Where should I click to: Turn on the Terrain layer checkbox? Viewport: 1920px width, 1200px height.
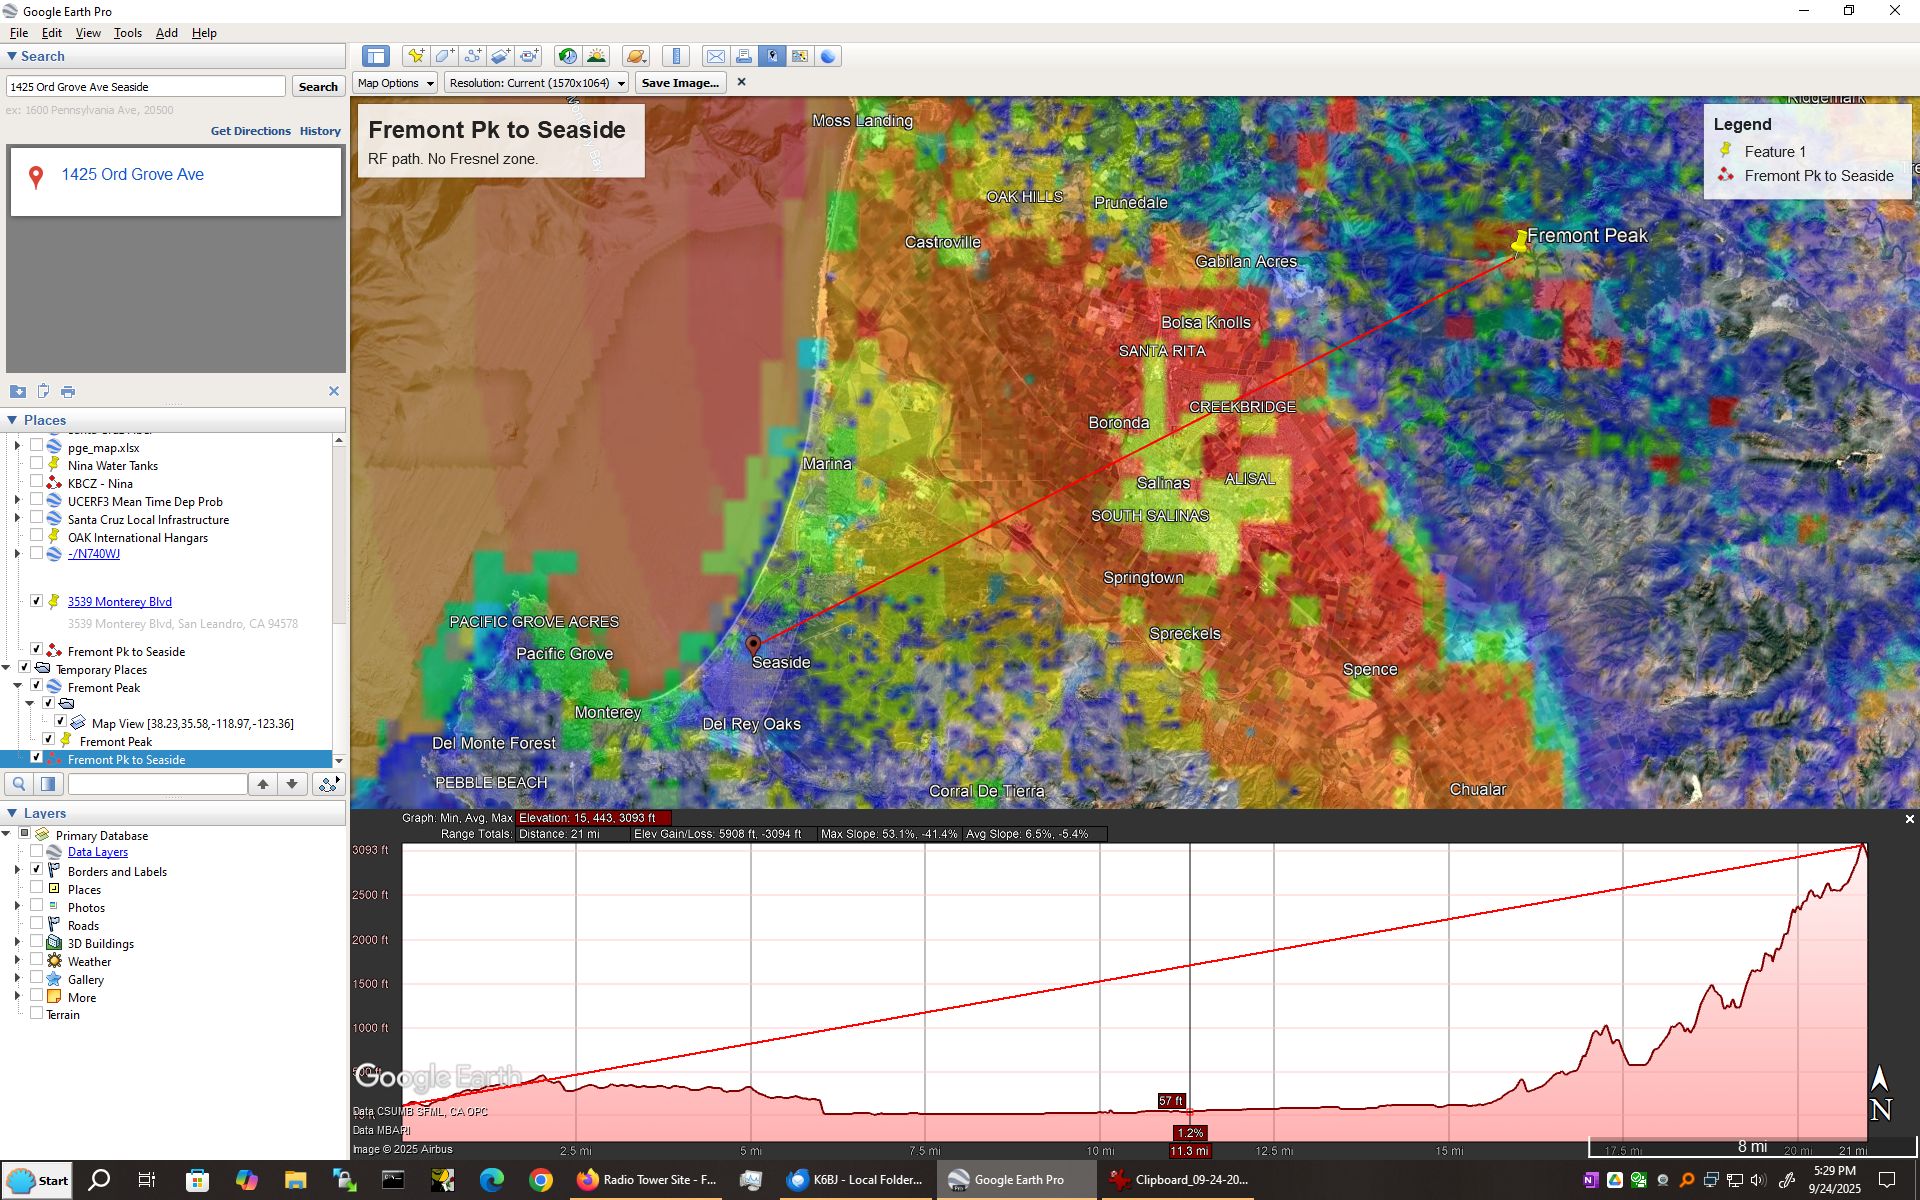click(37, 1014)
